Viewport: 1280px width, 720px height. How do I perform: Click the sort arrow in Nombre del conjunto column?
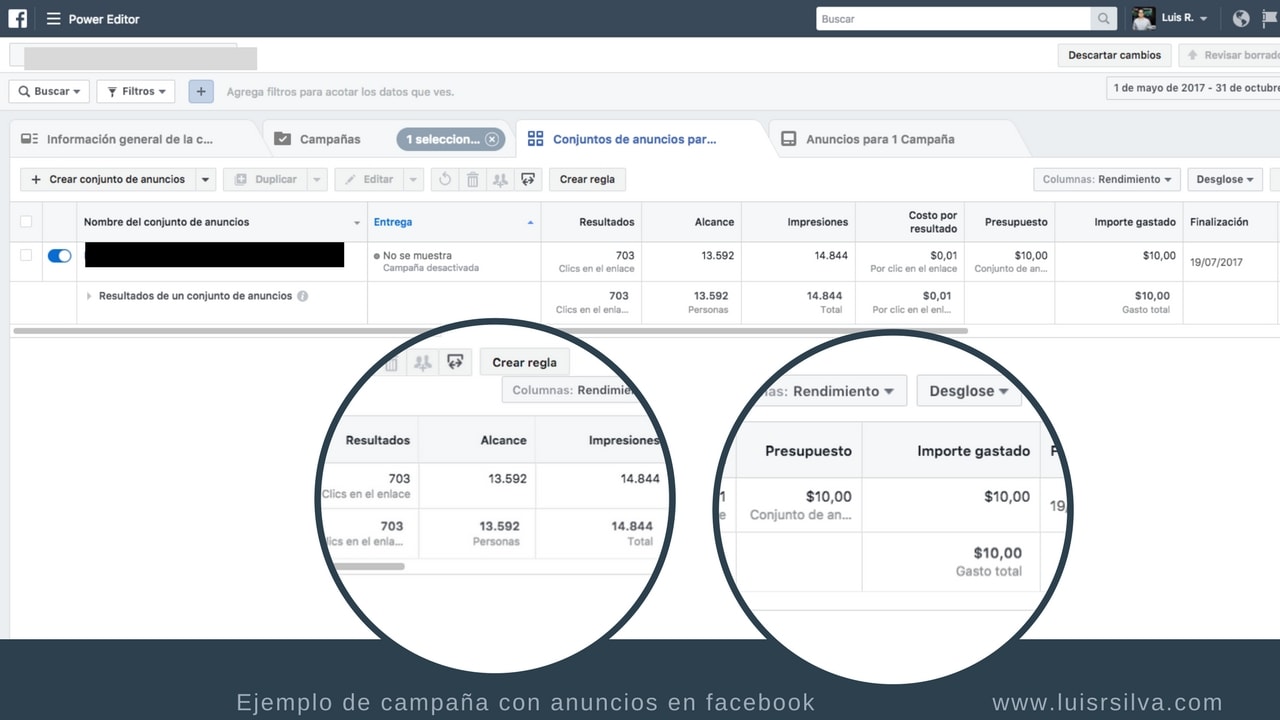[357, 222]
